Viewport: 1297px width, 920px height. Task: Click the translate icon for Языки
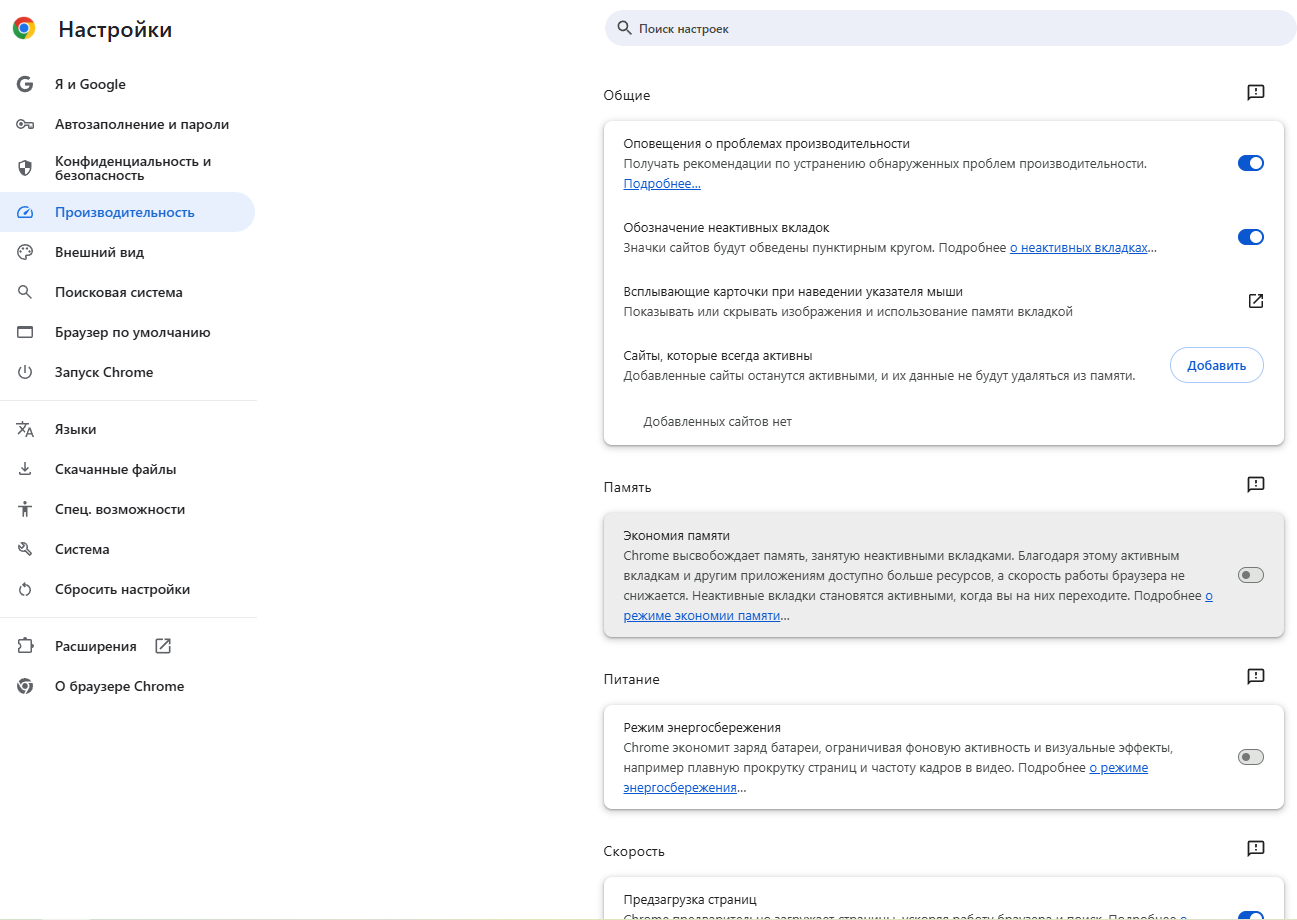[25, 429]
